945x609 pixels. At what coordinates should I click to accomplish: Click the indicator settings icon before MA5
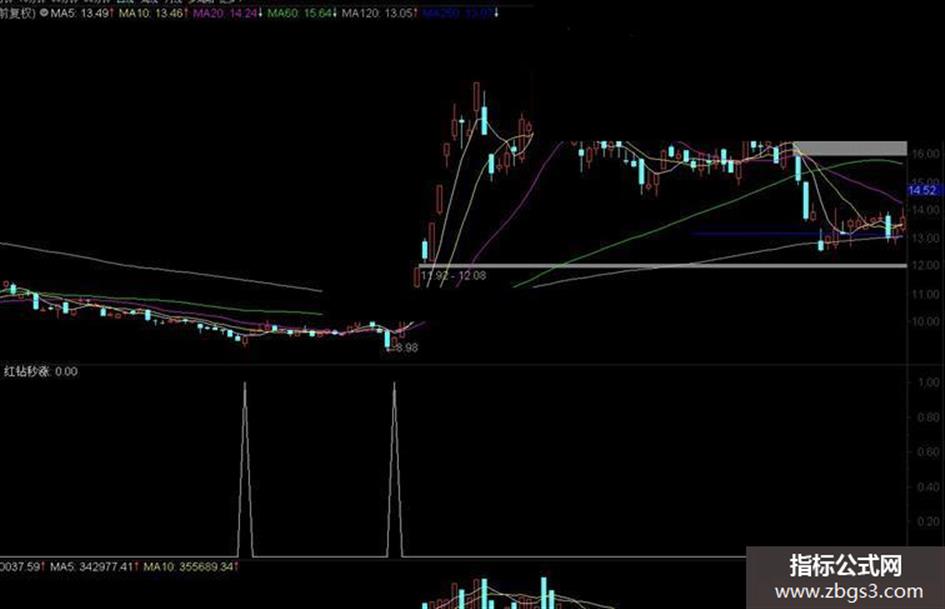click(43, 12)
